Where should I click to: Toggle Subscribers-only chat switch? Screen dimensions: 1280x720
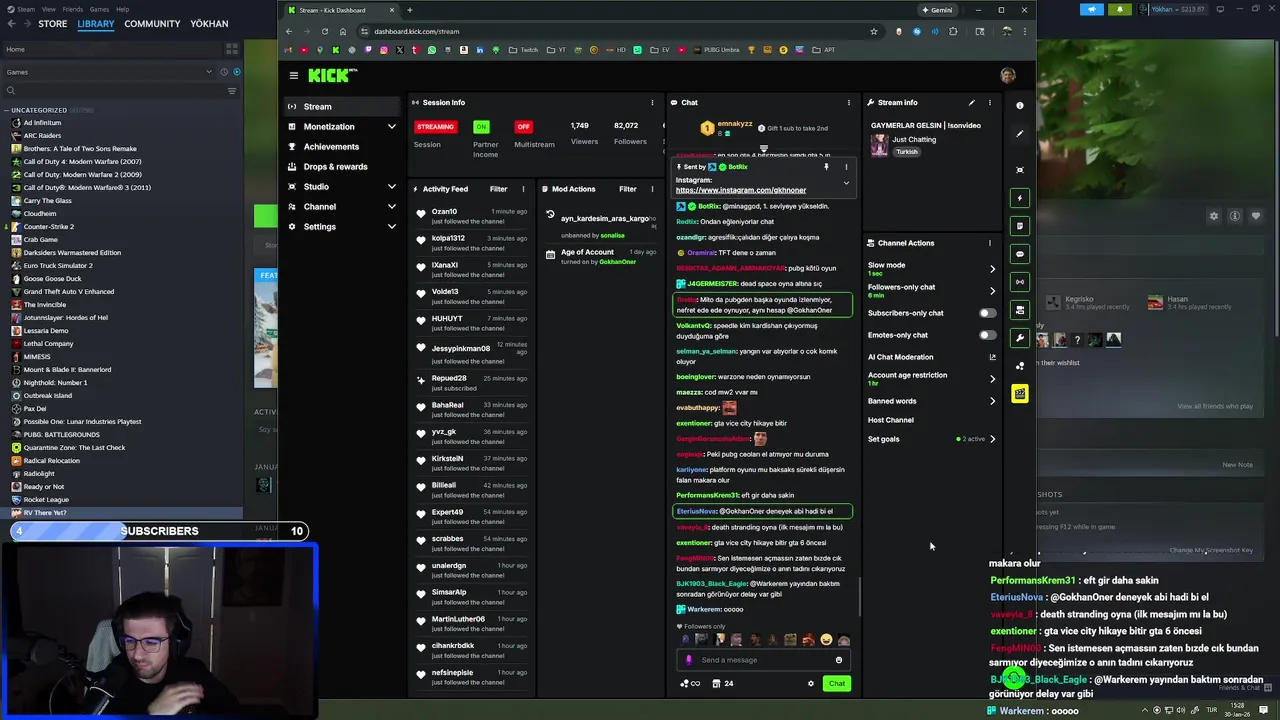[987, 313]
